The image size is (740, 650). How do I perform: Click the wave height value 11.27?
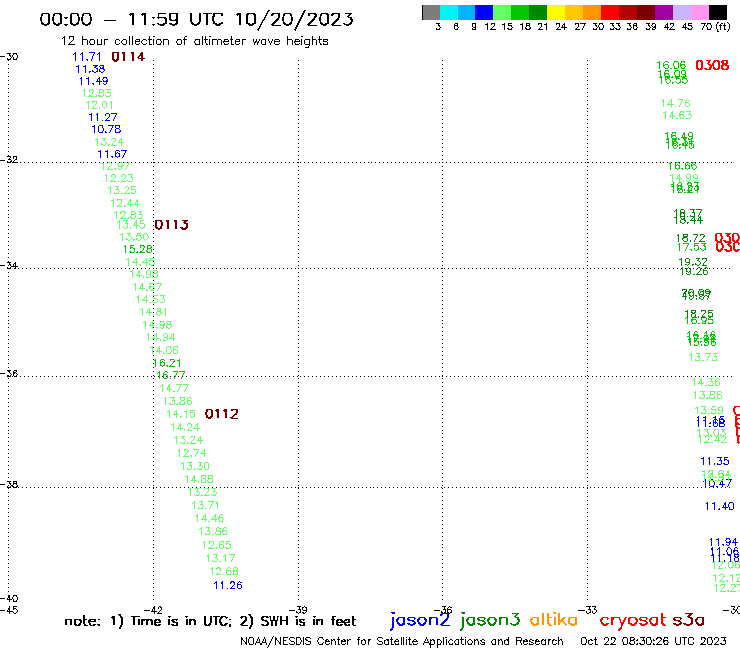click(103, 117)
